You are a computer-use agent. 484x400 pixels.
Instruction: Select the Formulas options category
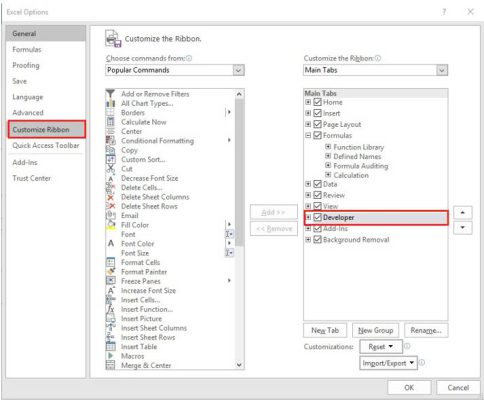click(x=46, y=49)
